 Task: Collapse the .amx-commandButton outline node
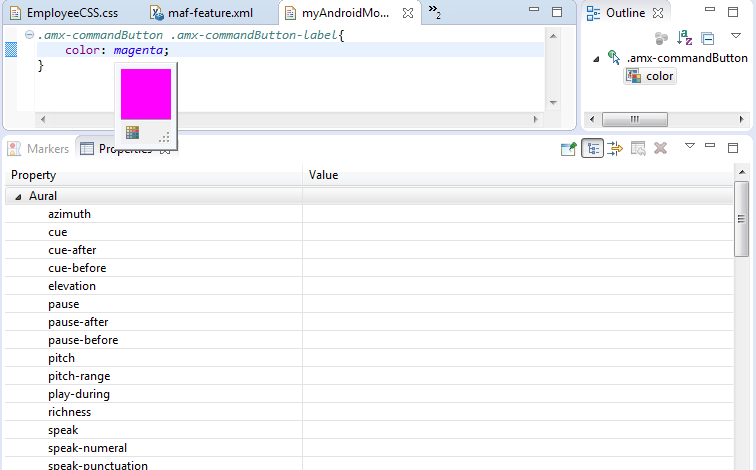click(596, 59)
